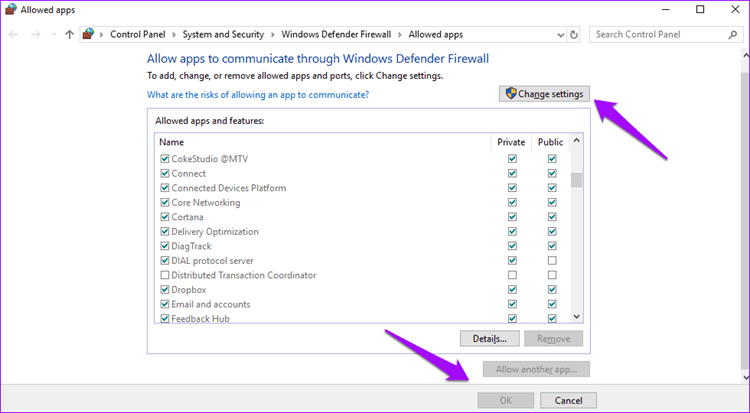Image resolution: width=750 pixels, height=413 pixels.
Task: Toggle DIAL protocol server name checkbox
Action: point(165,261)
